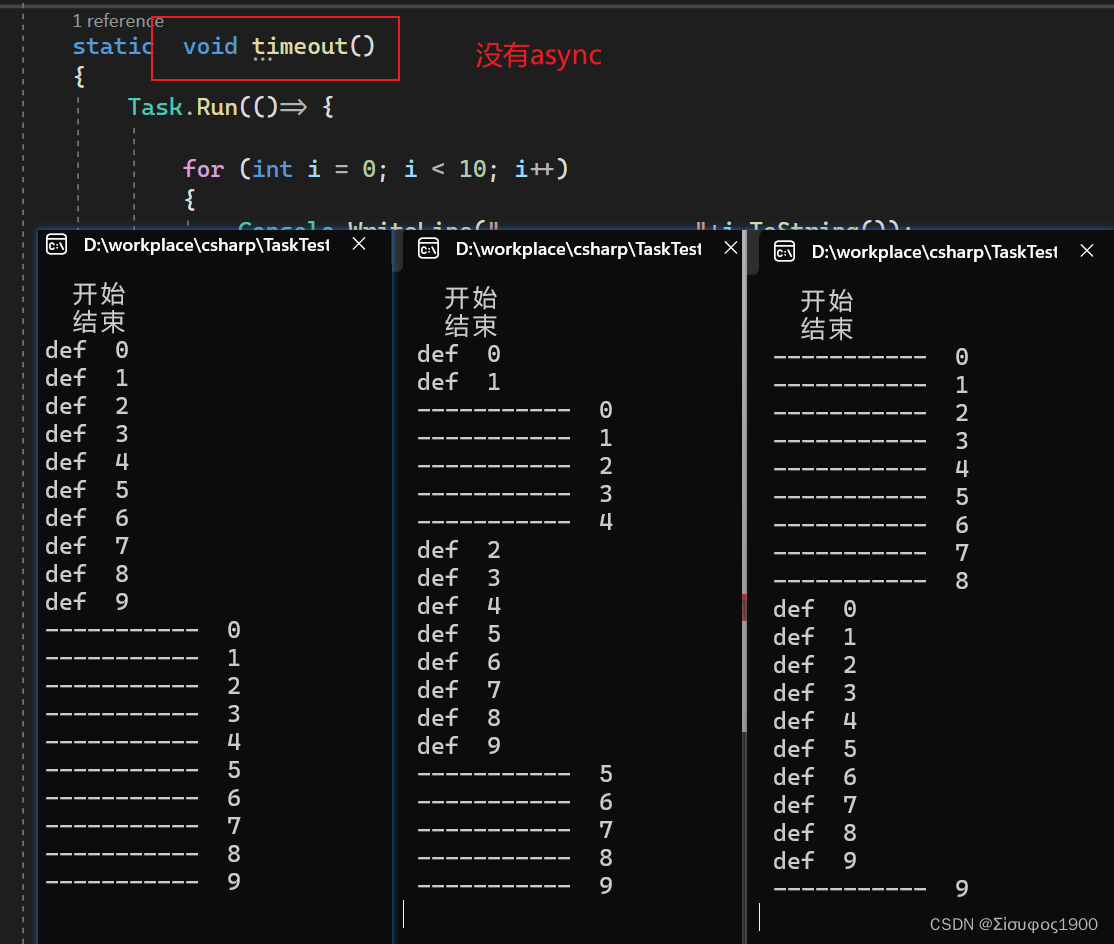Open the 1 reference CodeLens link
The image size is (1114, 944).
coord(118,20)
